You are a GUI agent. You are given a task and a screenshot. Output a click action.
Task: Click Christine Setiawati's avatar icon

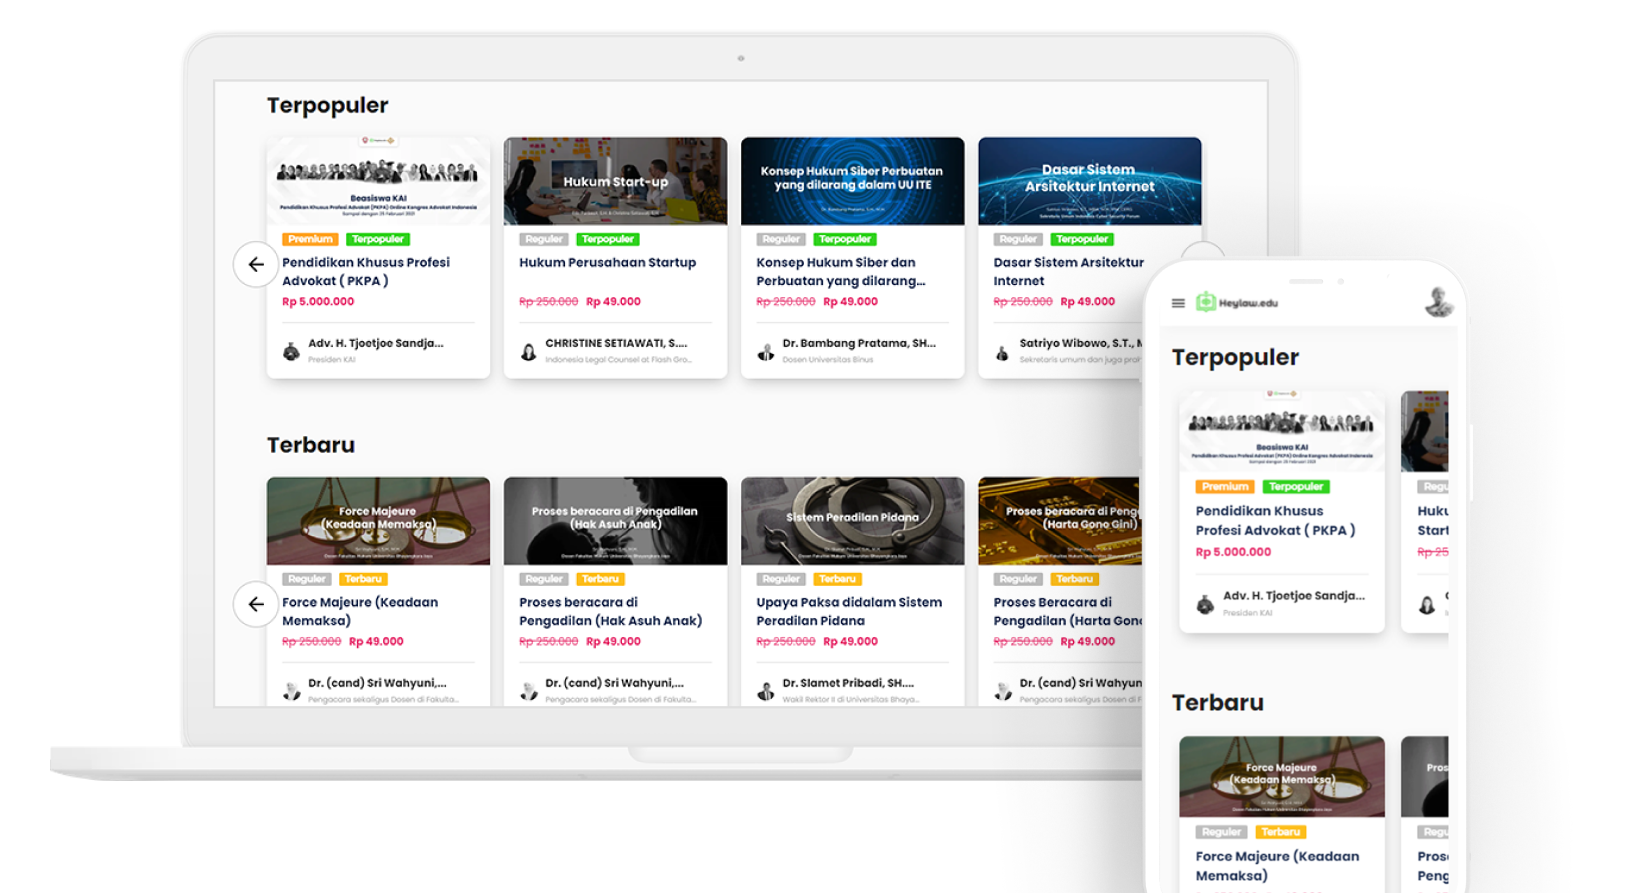[528, 351]
